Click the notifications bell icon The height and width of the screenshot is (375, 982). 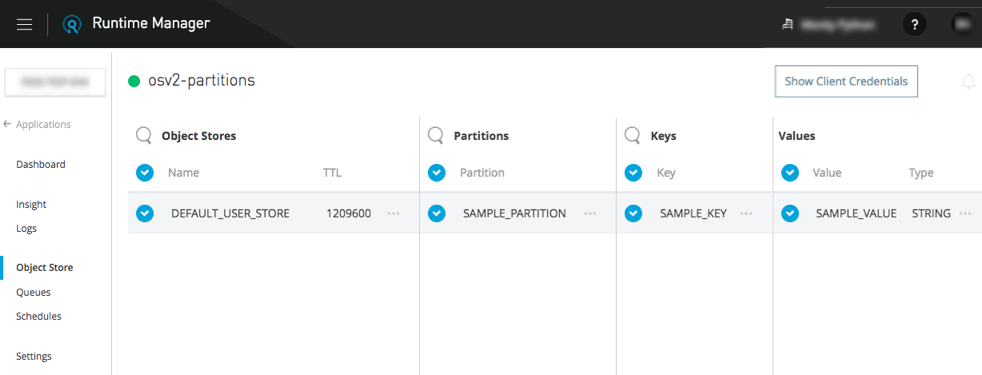coord(968,82)
